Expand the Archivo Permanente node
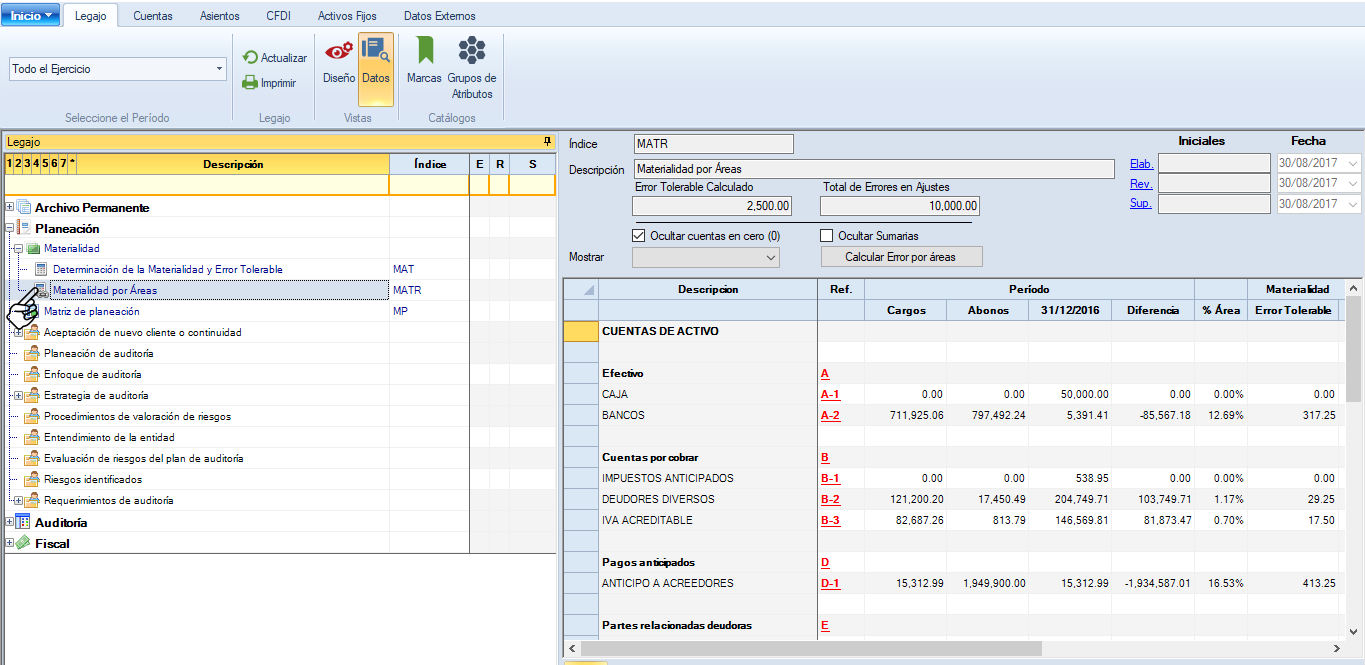The image size is (1365, 665). click(x=10, y=208)
